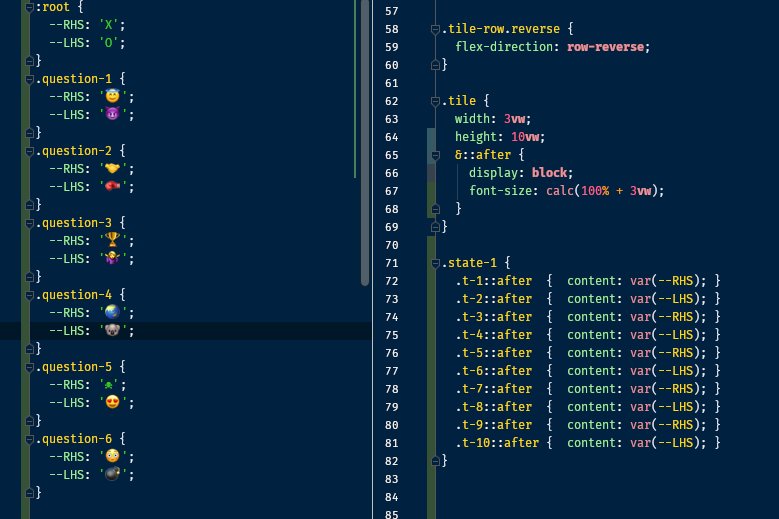
Task: Click var(--RHS) on line 80
Action: click(665, 425)
